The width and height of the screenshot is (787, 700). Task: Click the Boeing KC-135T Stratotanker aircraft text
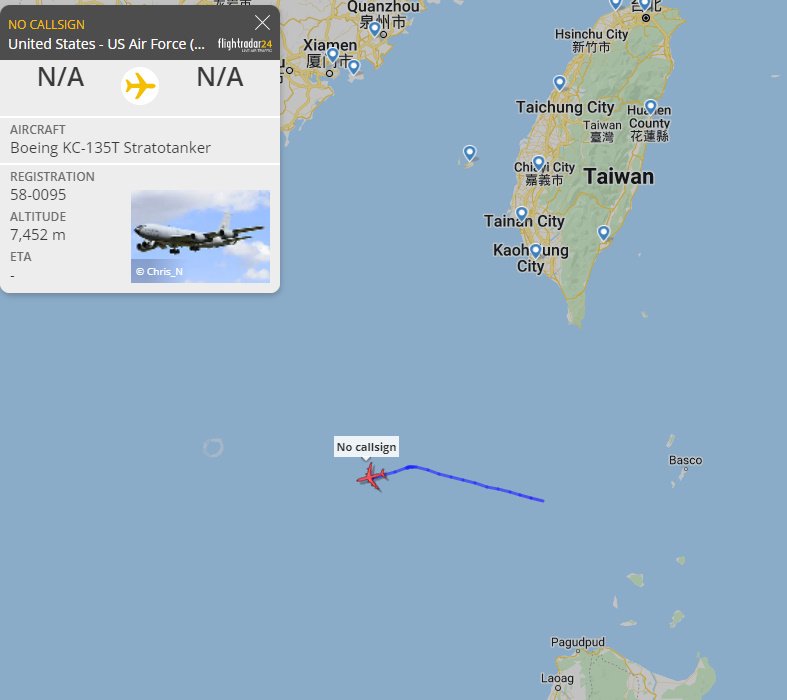tap(110, 148)
